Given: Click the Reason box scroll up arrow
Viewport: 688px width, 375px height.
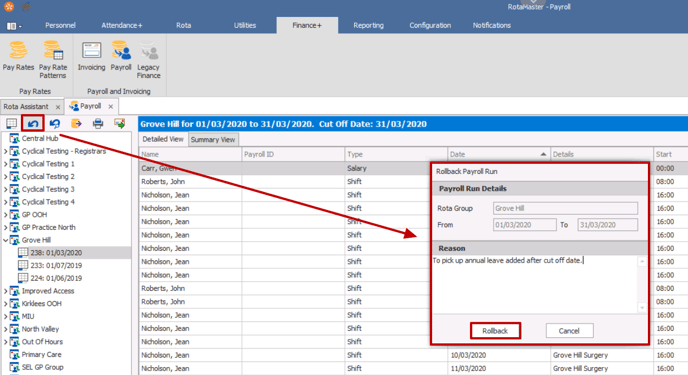Looking at the screenshot, I should (642, 261).
